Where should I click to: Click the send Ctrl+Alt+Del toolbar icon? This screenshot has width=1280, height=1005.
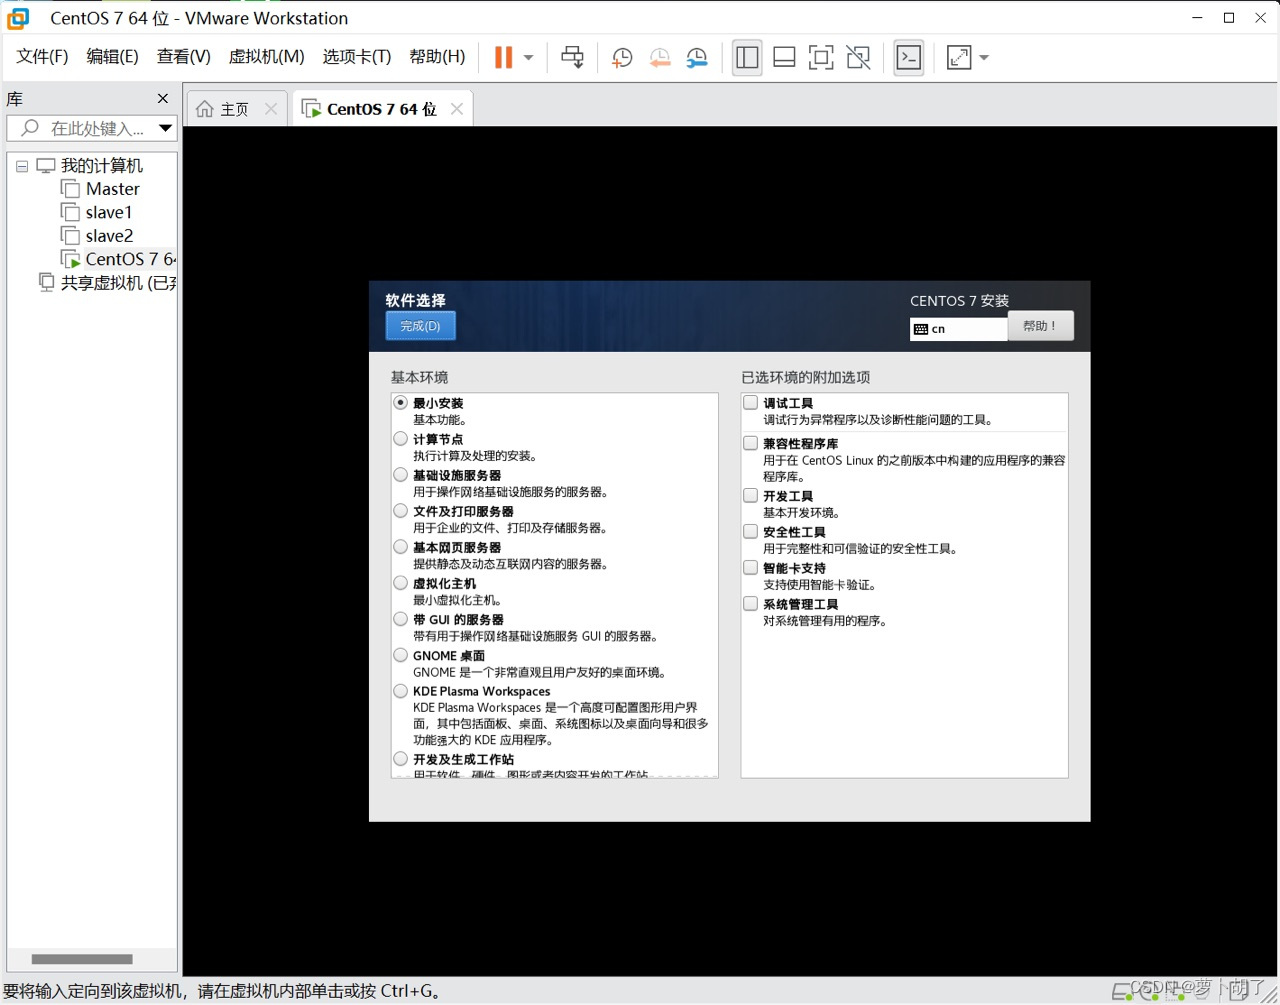click(572, 57)
